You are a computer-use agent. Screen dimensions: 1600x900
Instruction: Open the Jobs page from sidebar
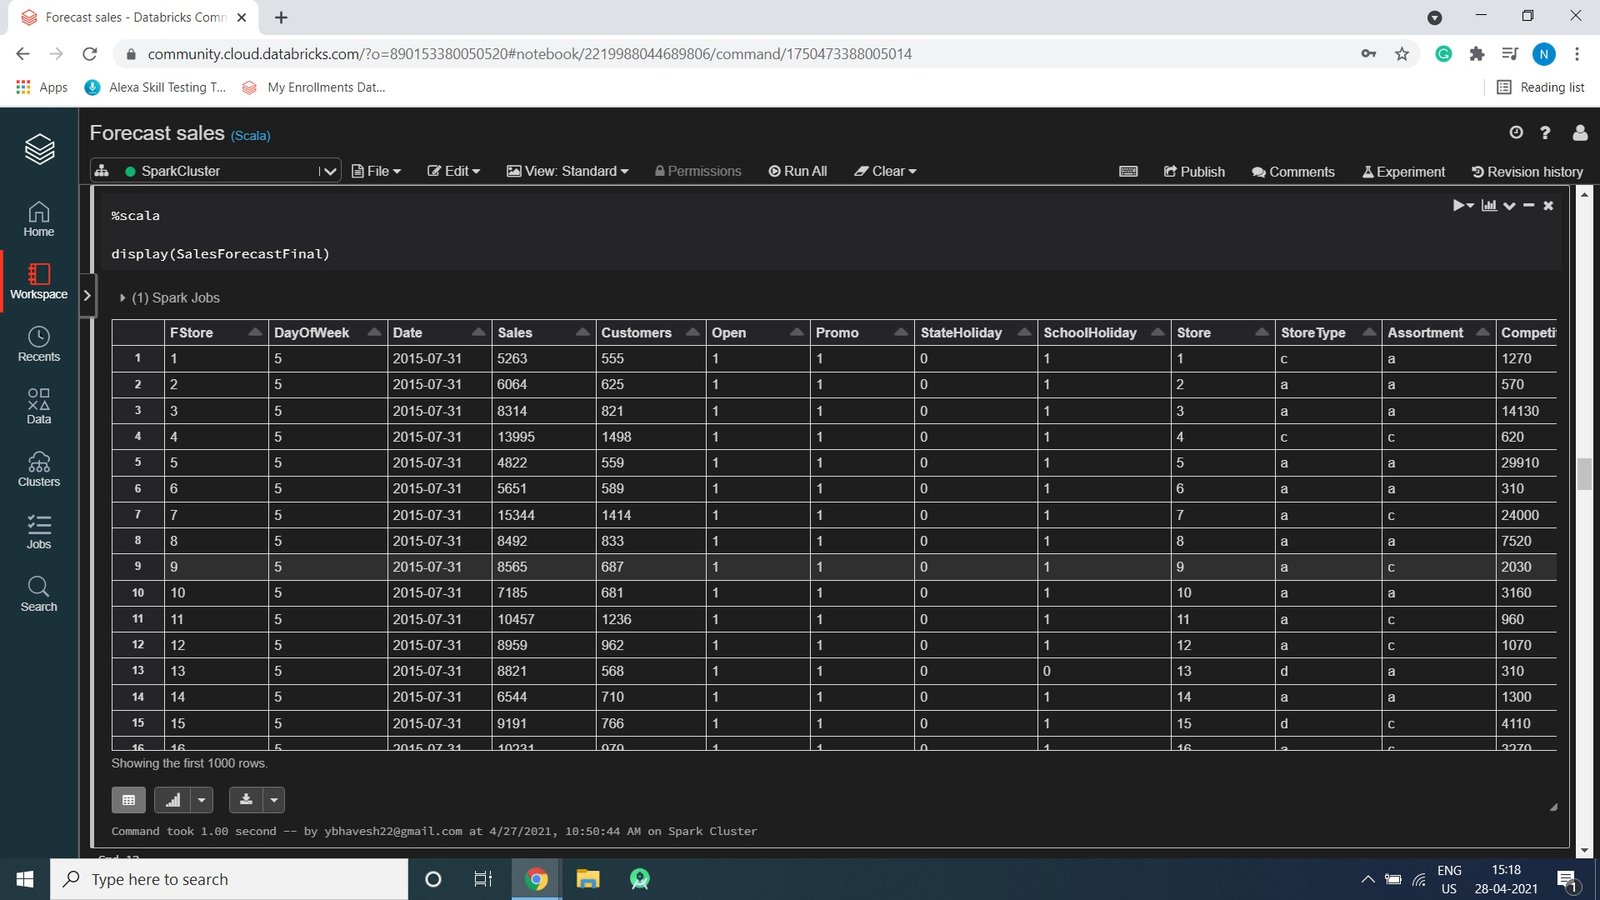38,531
